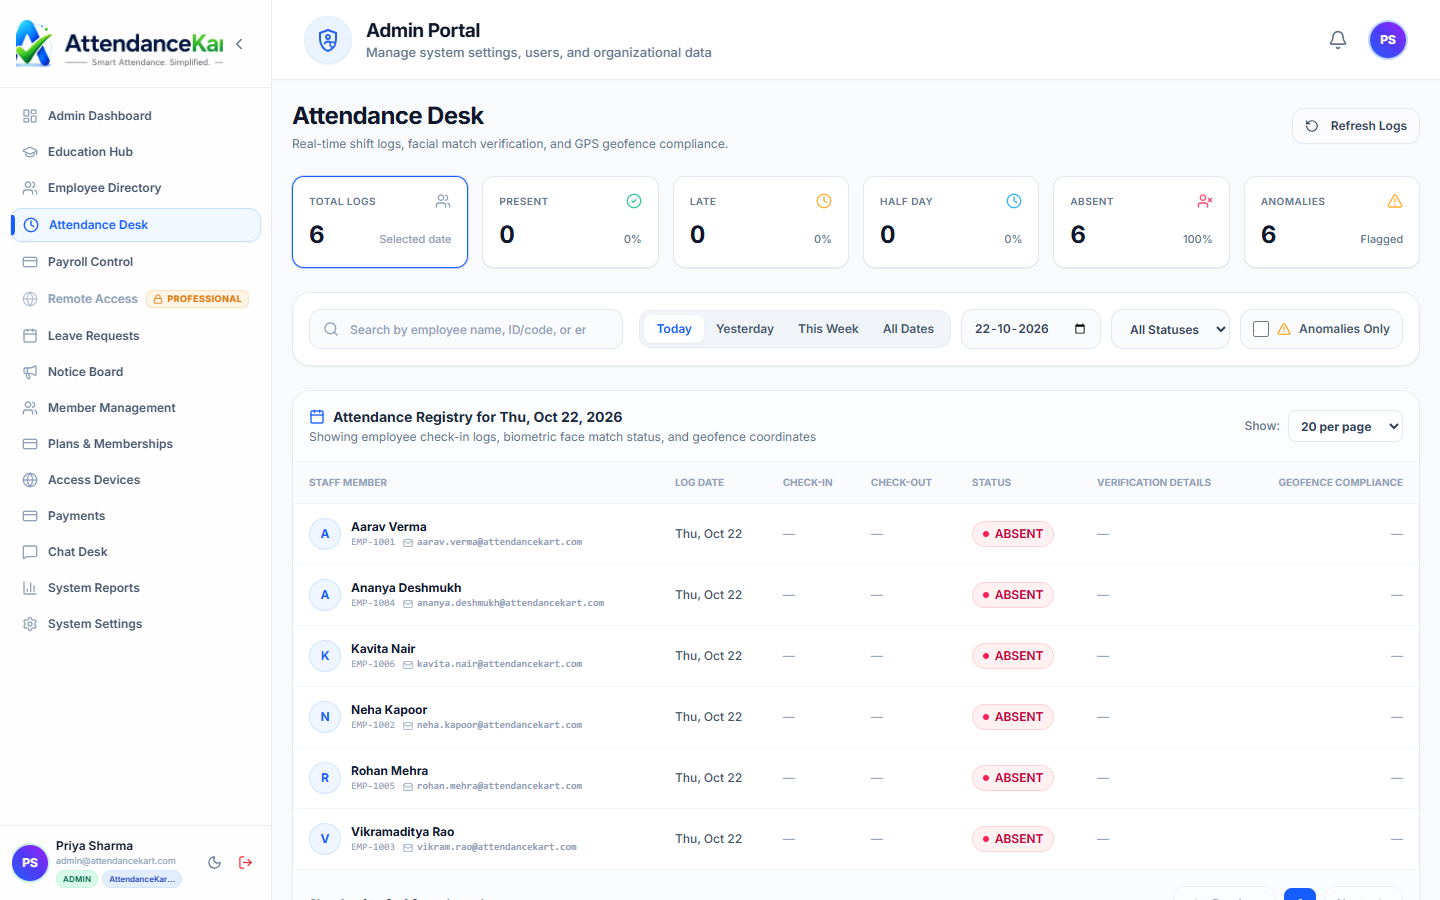This screenshot has height=900, width=1440.
Task: Open Employee Directory in sidebar
Action: tap(136, 188)
